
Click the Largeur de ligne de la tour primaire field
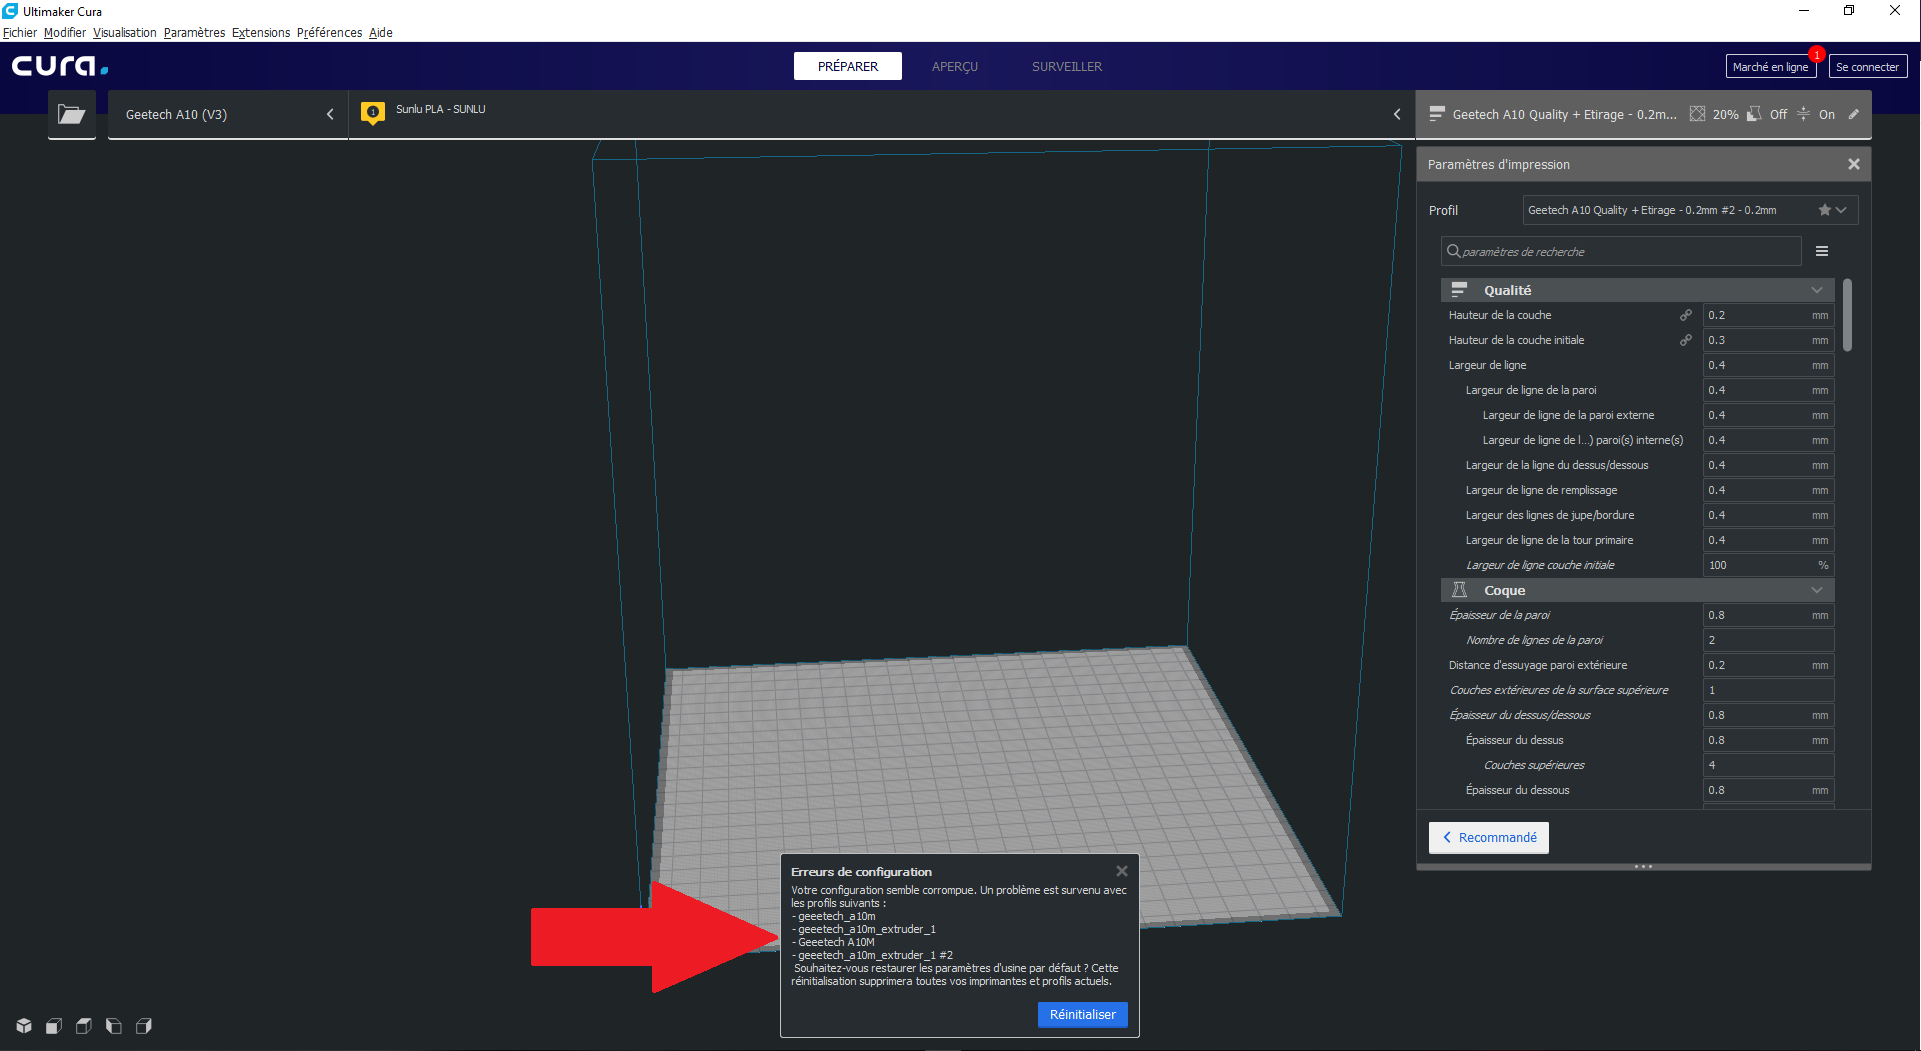(1768, 540)
